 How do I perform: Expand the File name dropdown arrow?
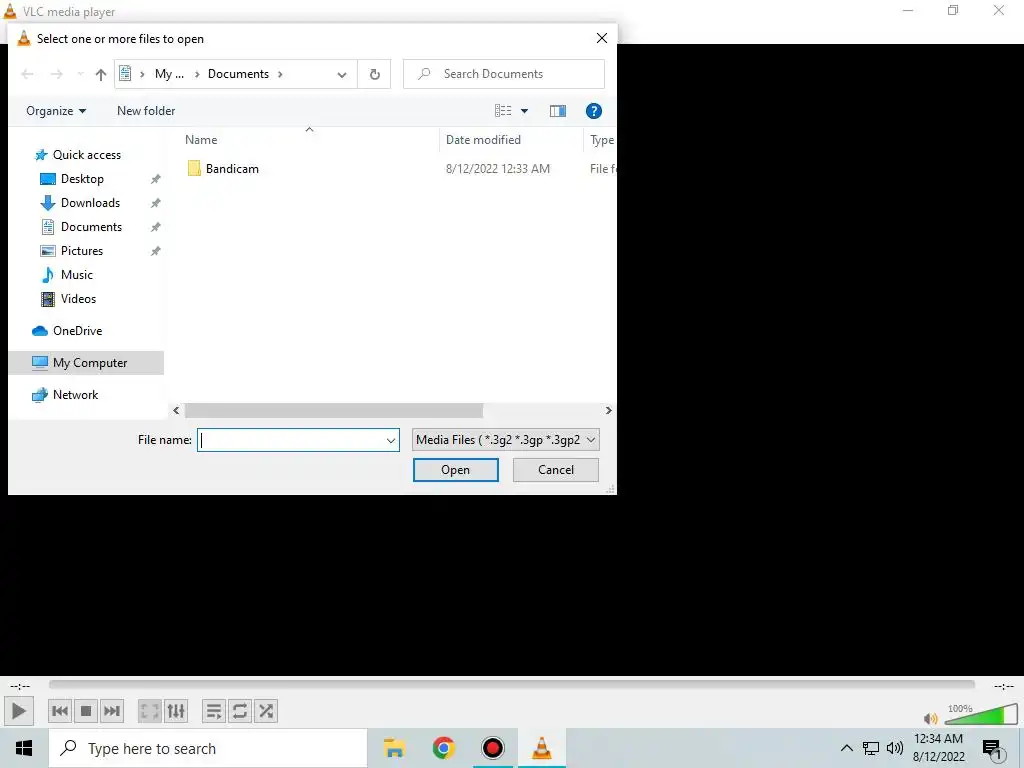click(391, 440)
